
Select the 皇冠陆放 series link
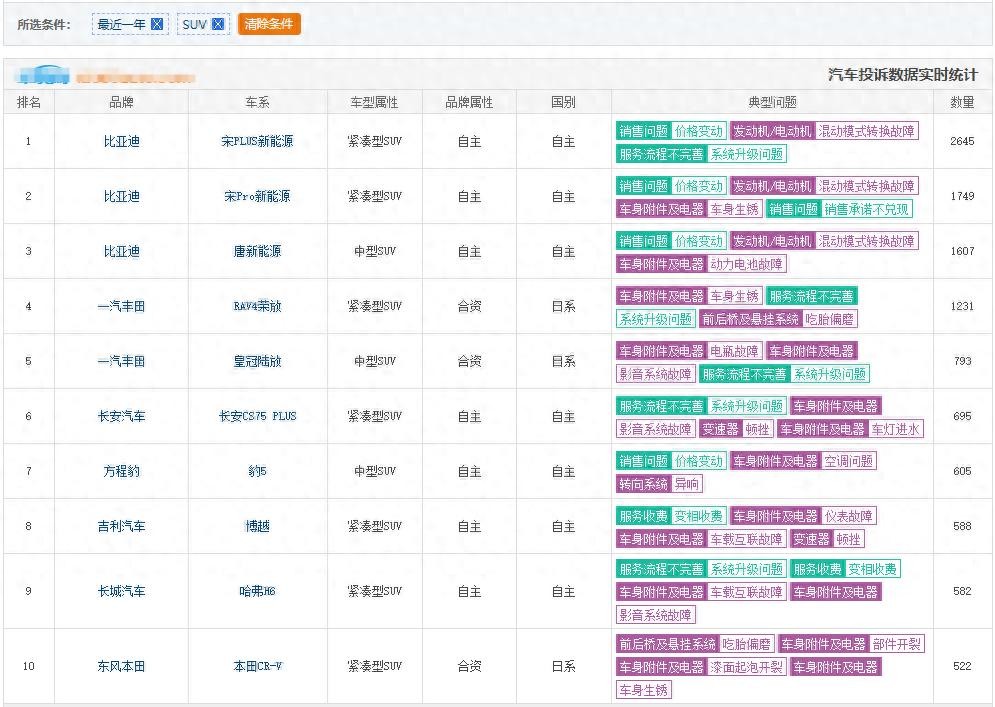[x=257, y=362]
